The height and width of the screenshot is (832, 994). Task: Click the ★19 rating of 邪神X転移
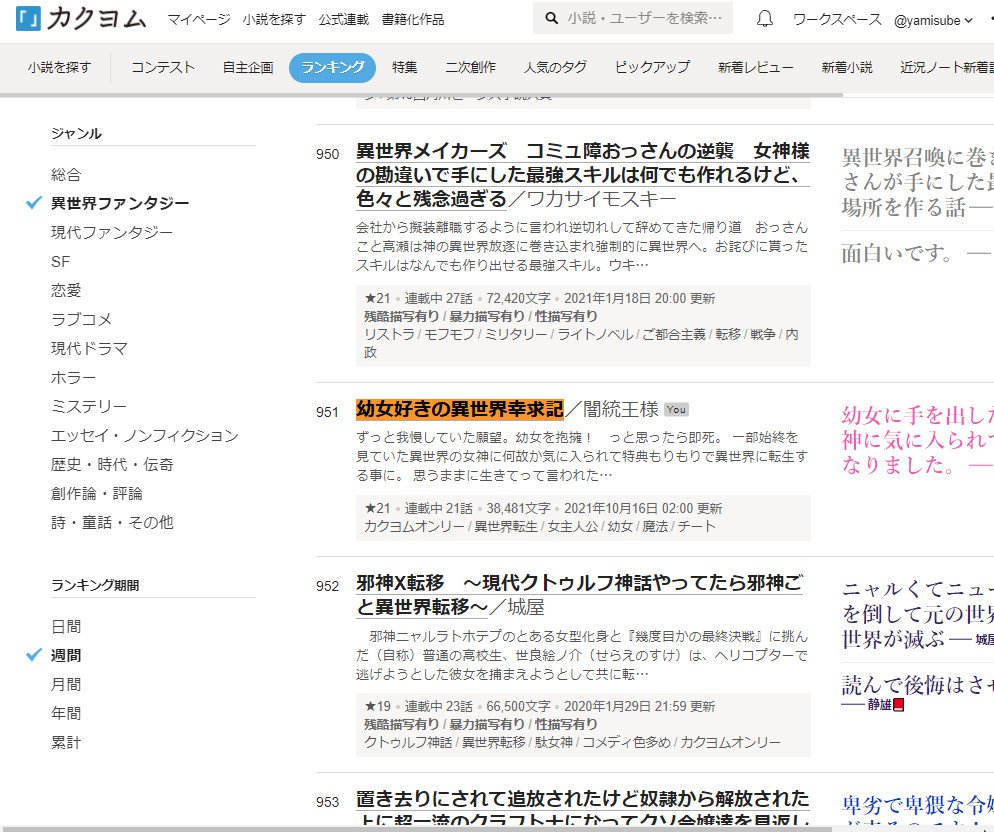376,706
